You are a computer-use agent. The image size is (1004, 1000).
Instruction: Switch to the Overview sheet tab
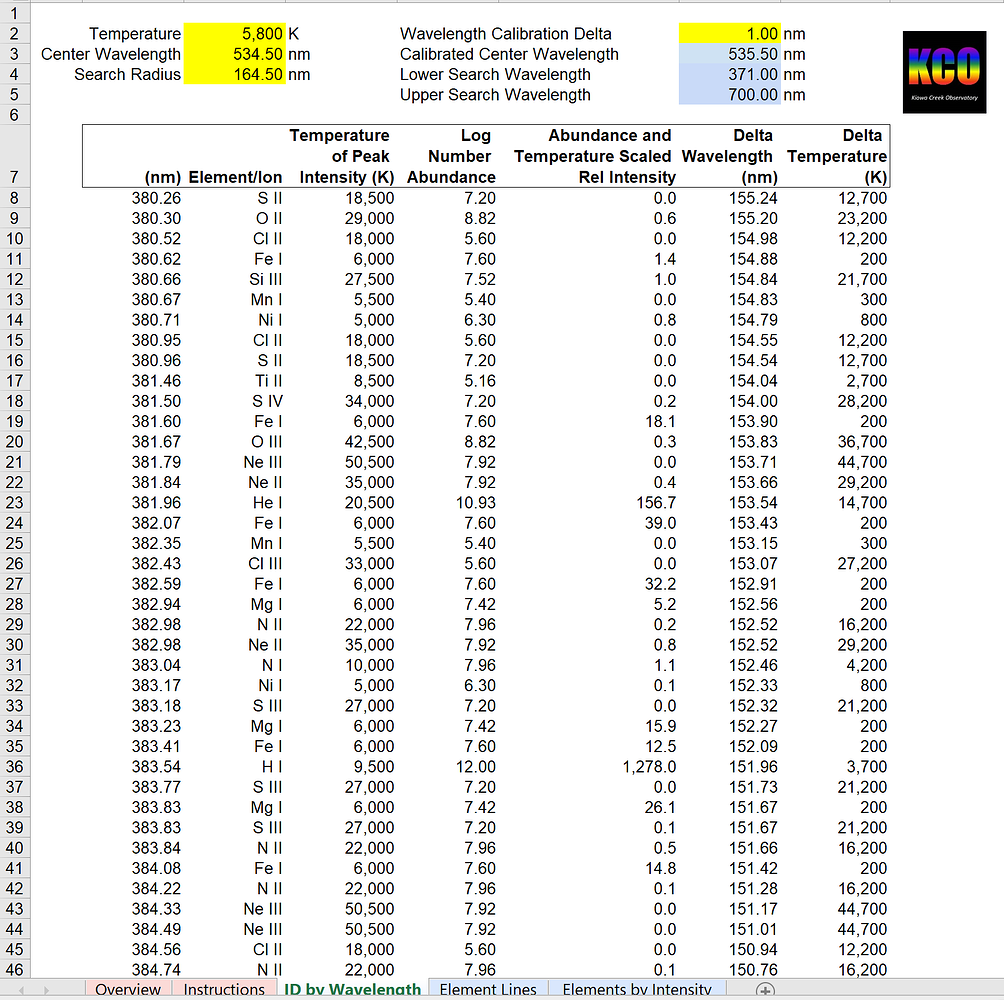(x=128, y=989)
